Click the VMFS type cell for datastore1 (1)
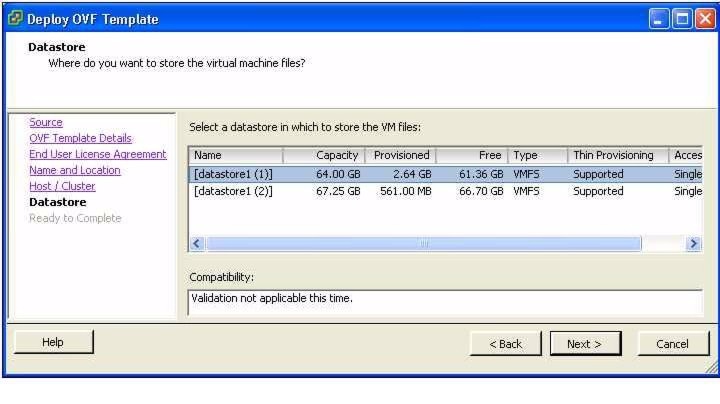Viewport: 720px width, 404px height. [x=526, y=174]
